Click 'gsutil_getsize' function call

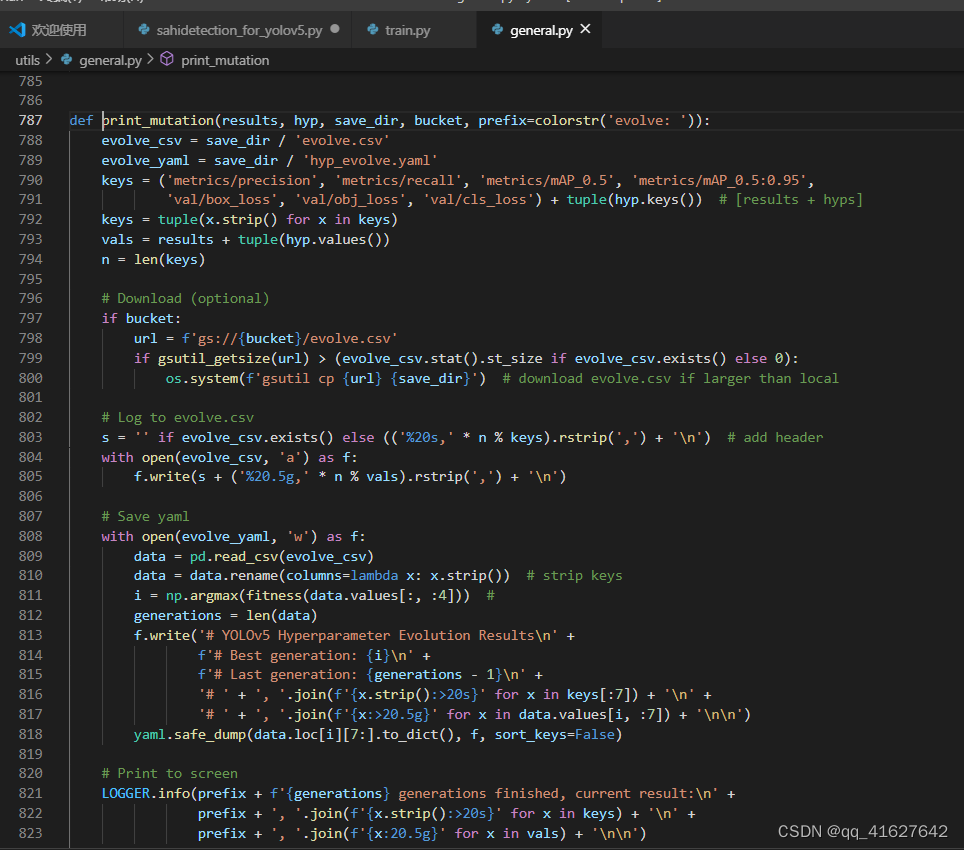coord(214,358)
